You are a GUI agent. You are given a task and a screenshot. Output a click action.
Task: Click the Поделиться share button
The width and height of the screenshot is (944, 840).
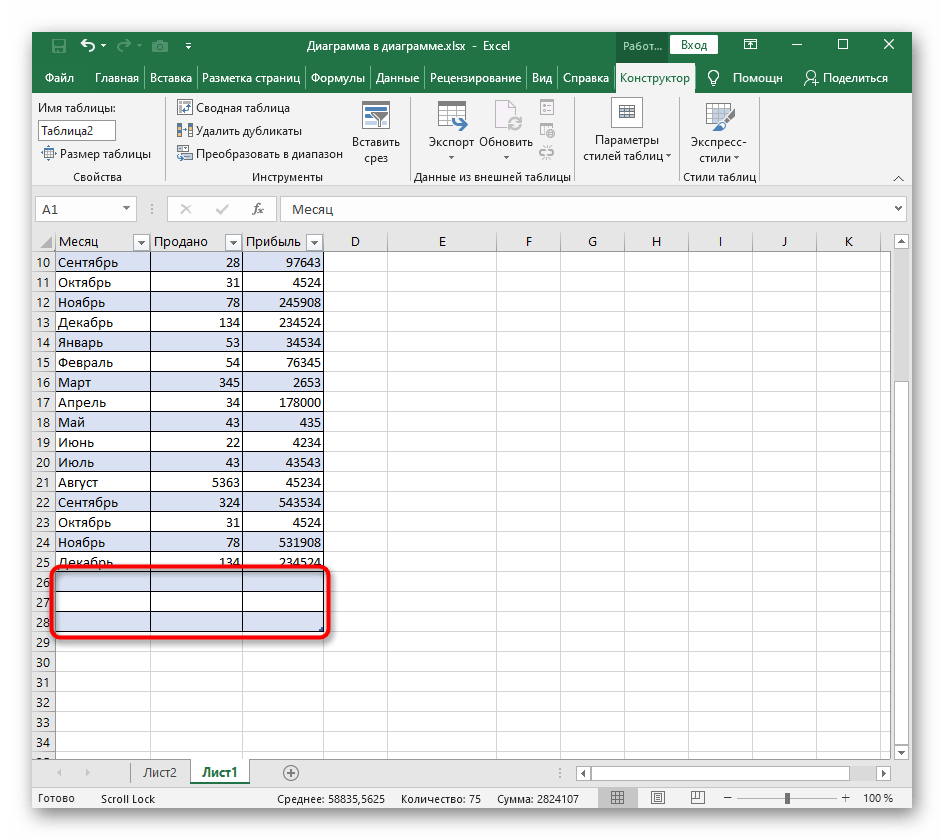(846, 78)
